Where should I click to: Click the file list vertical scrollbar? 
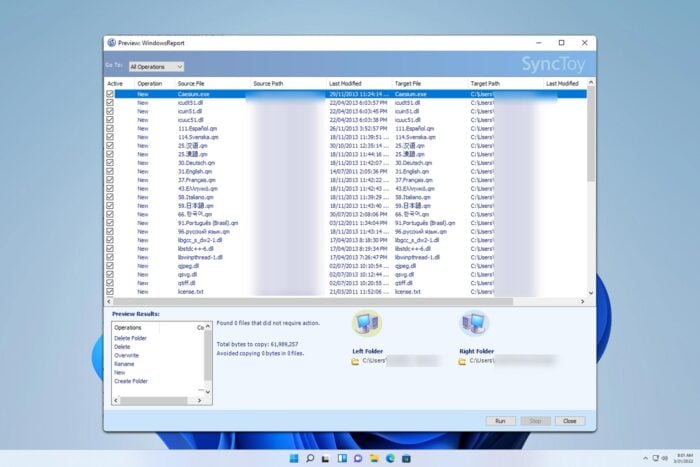[x=590, y=190]
